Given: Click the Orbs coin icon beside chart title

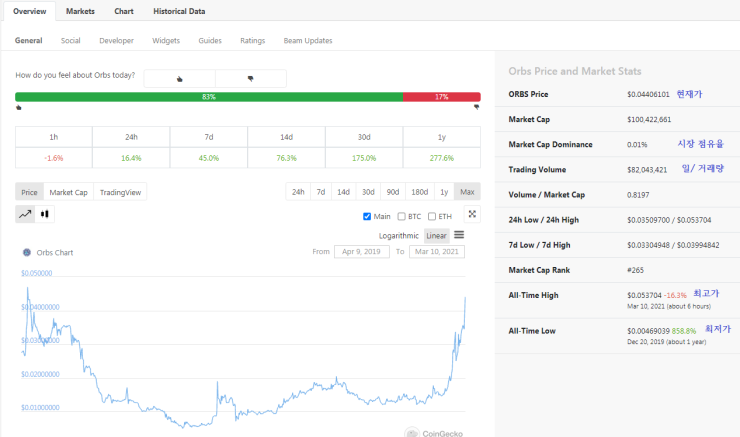Looking at the screenshot, I should 27,252.
